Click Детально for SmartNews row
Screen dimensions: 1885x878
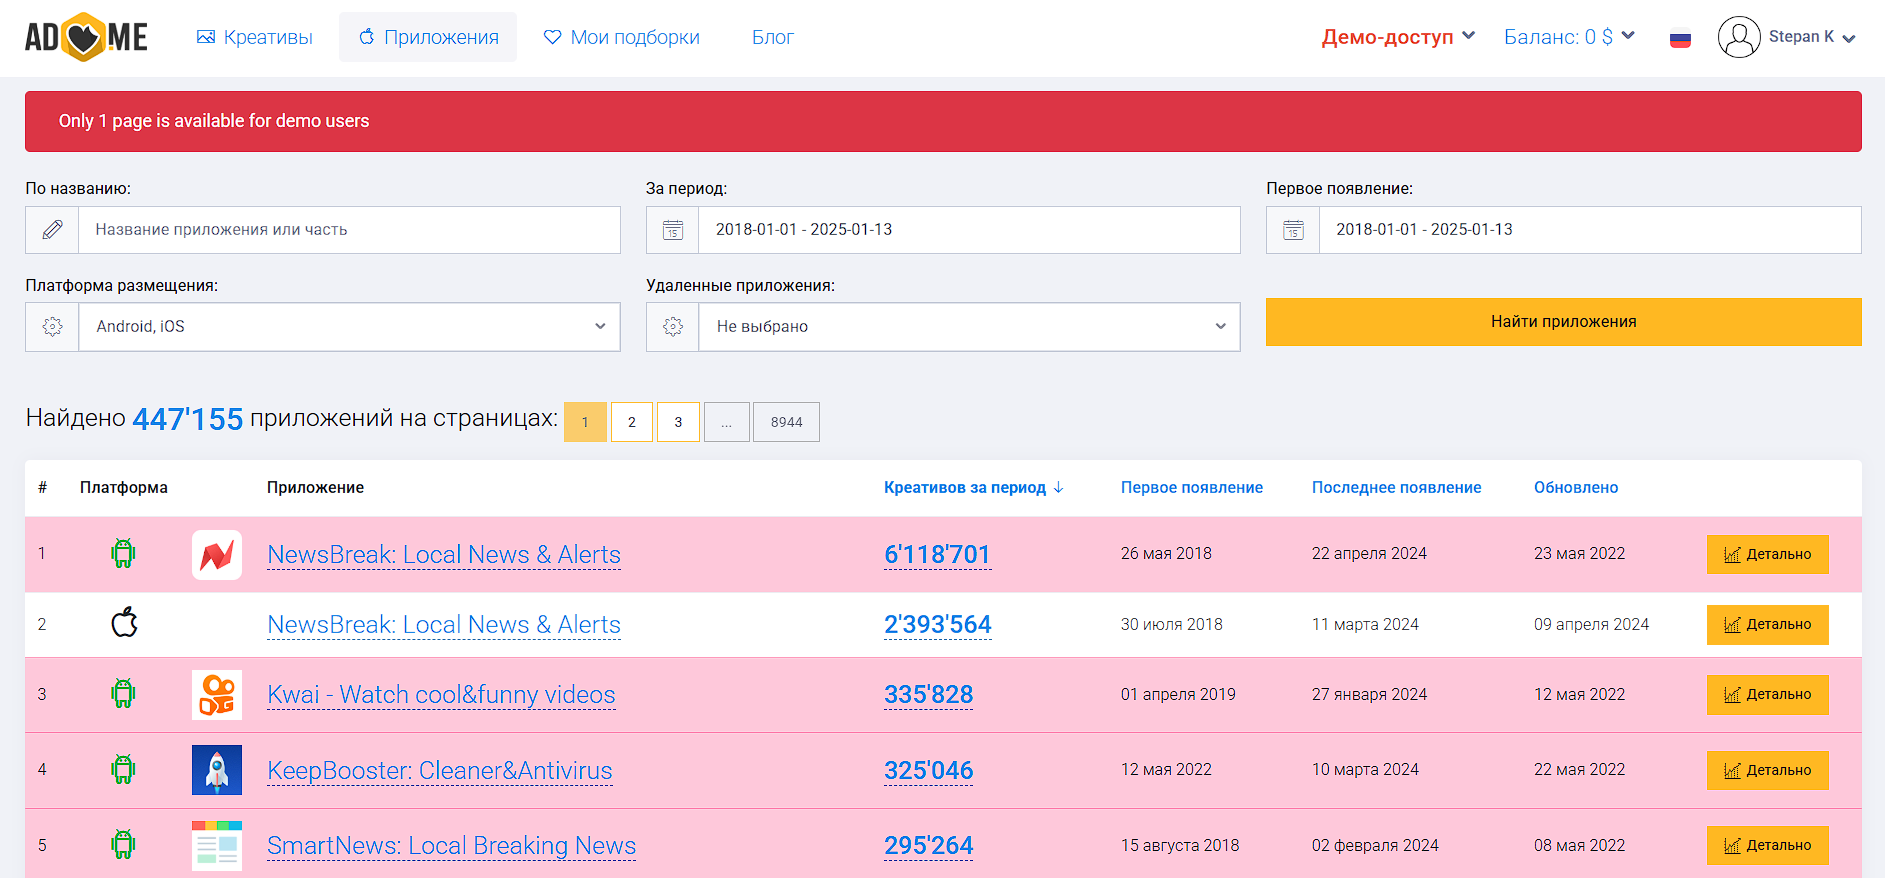click(1767, 845)
